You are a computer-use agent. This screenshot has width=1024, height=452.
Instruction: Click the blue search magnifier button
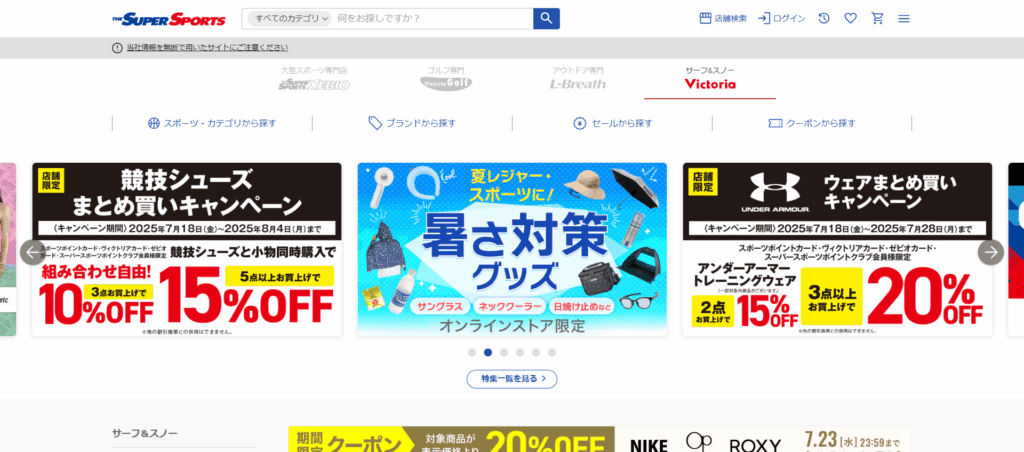point(546,18)
